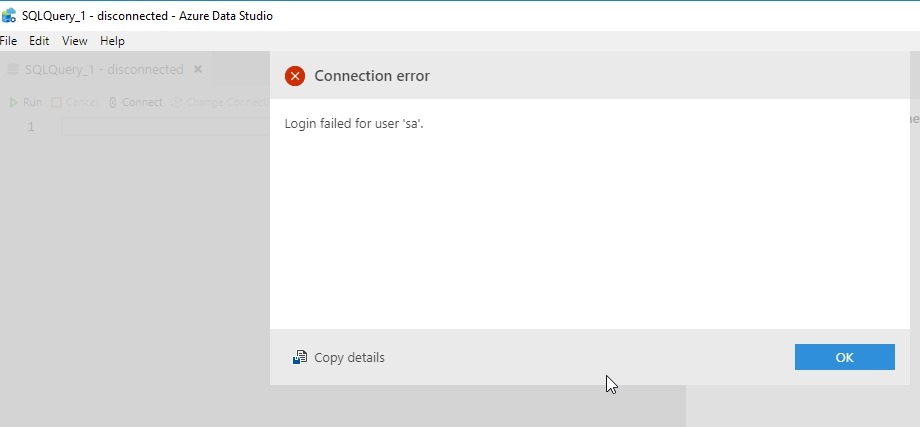Open the Edit menu

click(39, 41)
